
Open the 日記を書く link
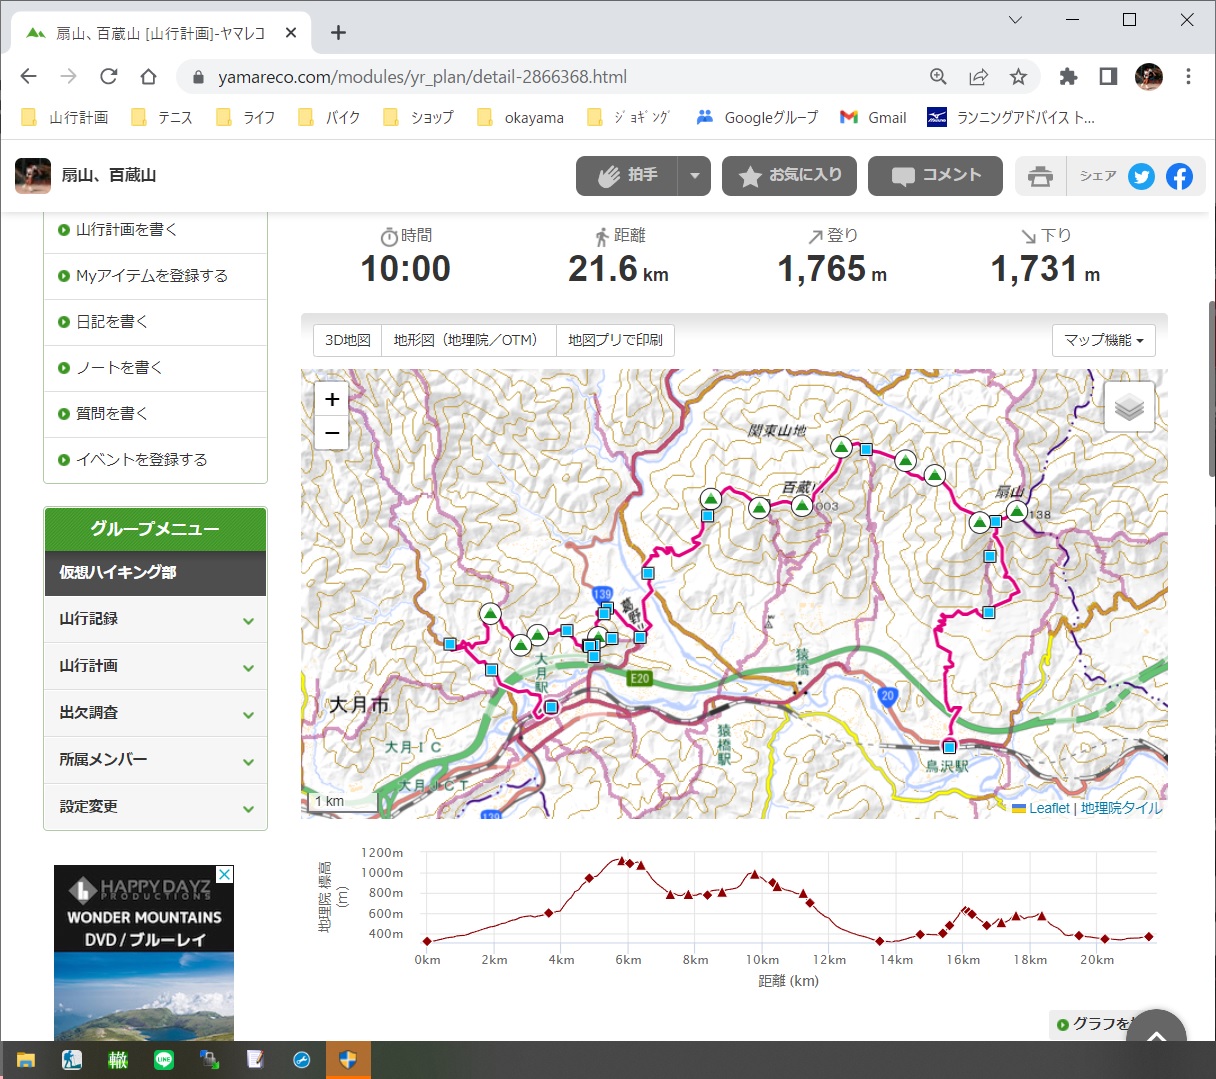click(112, 322)
